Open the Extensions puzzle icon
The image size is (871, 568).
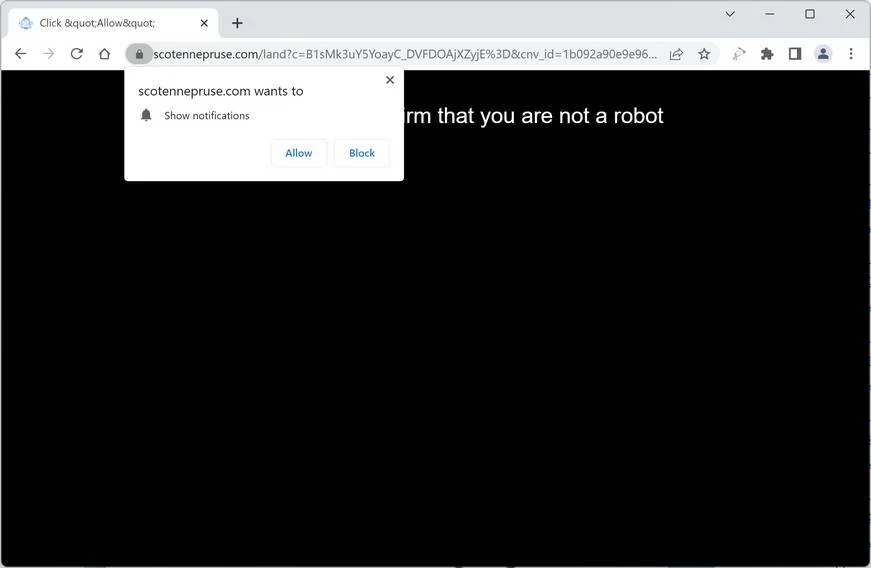pyautogui.click(x=767, y=54)
